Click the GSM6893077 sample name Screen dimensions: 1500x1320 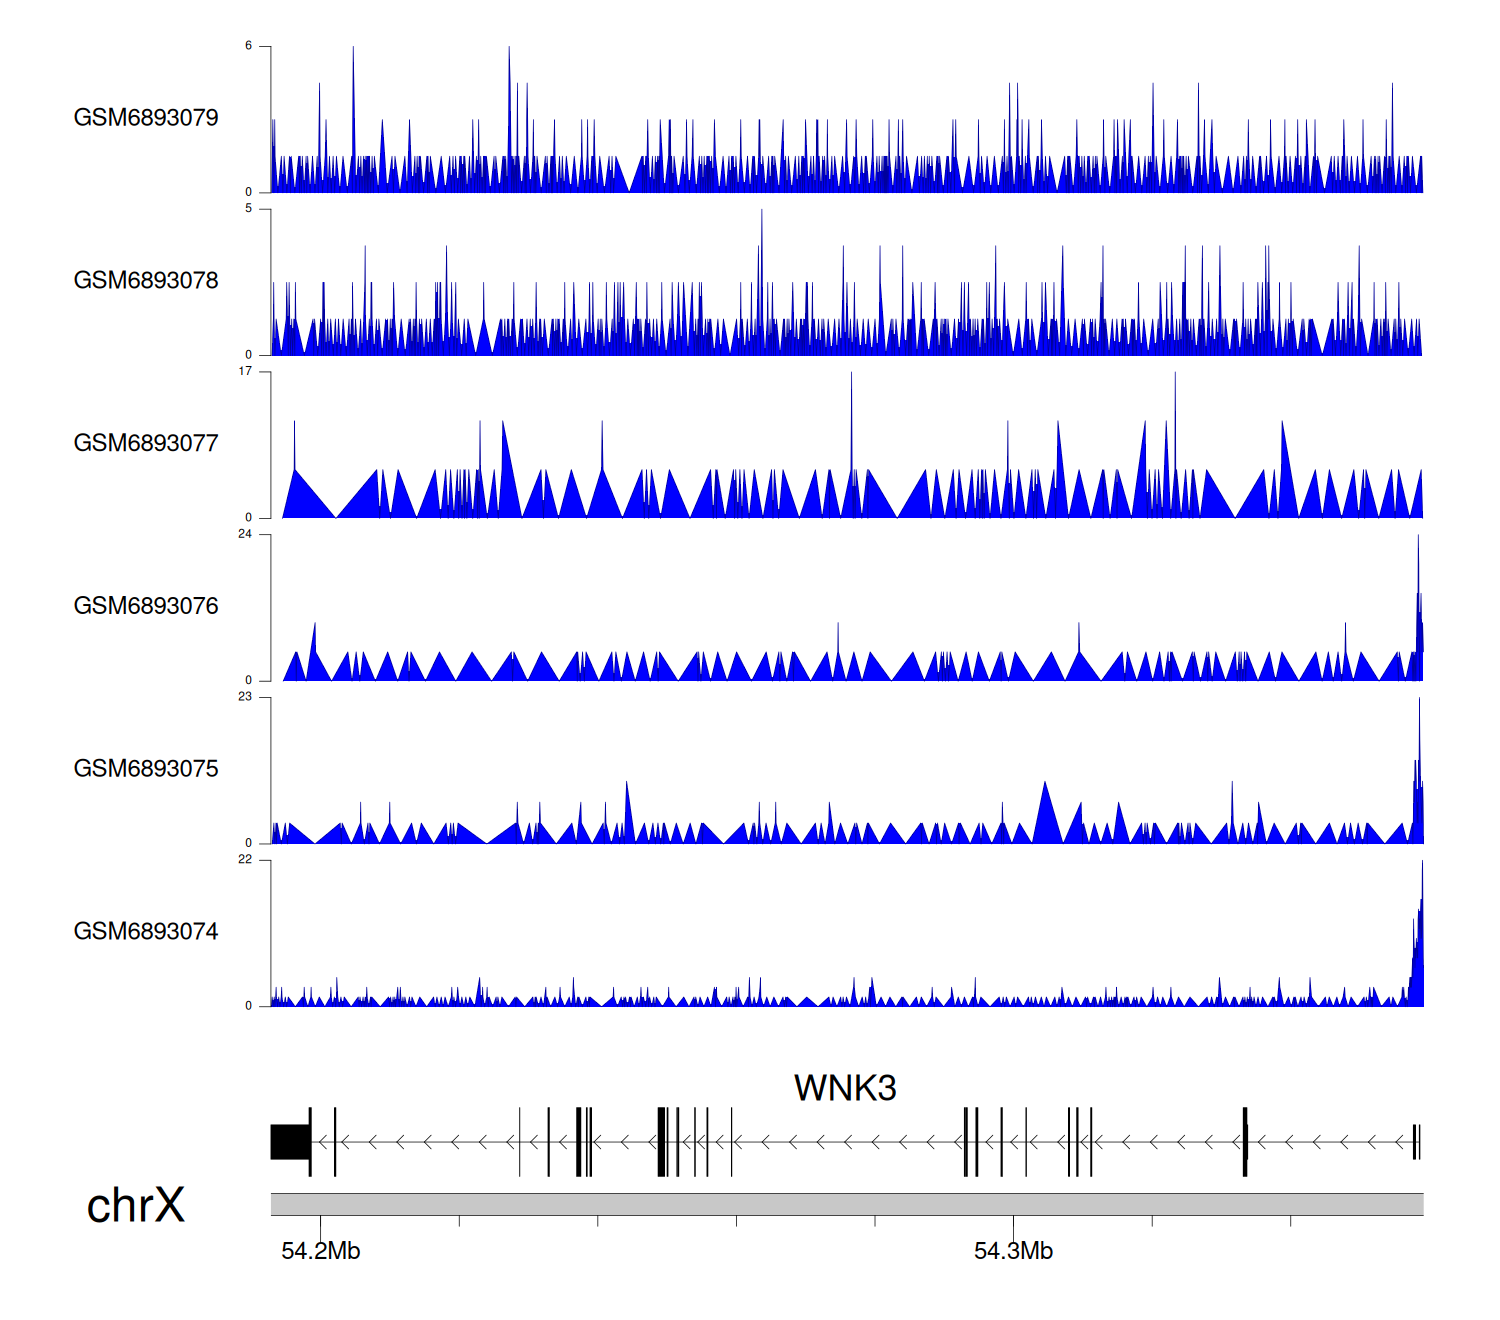(146, 443)
